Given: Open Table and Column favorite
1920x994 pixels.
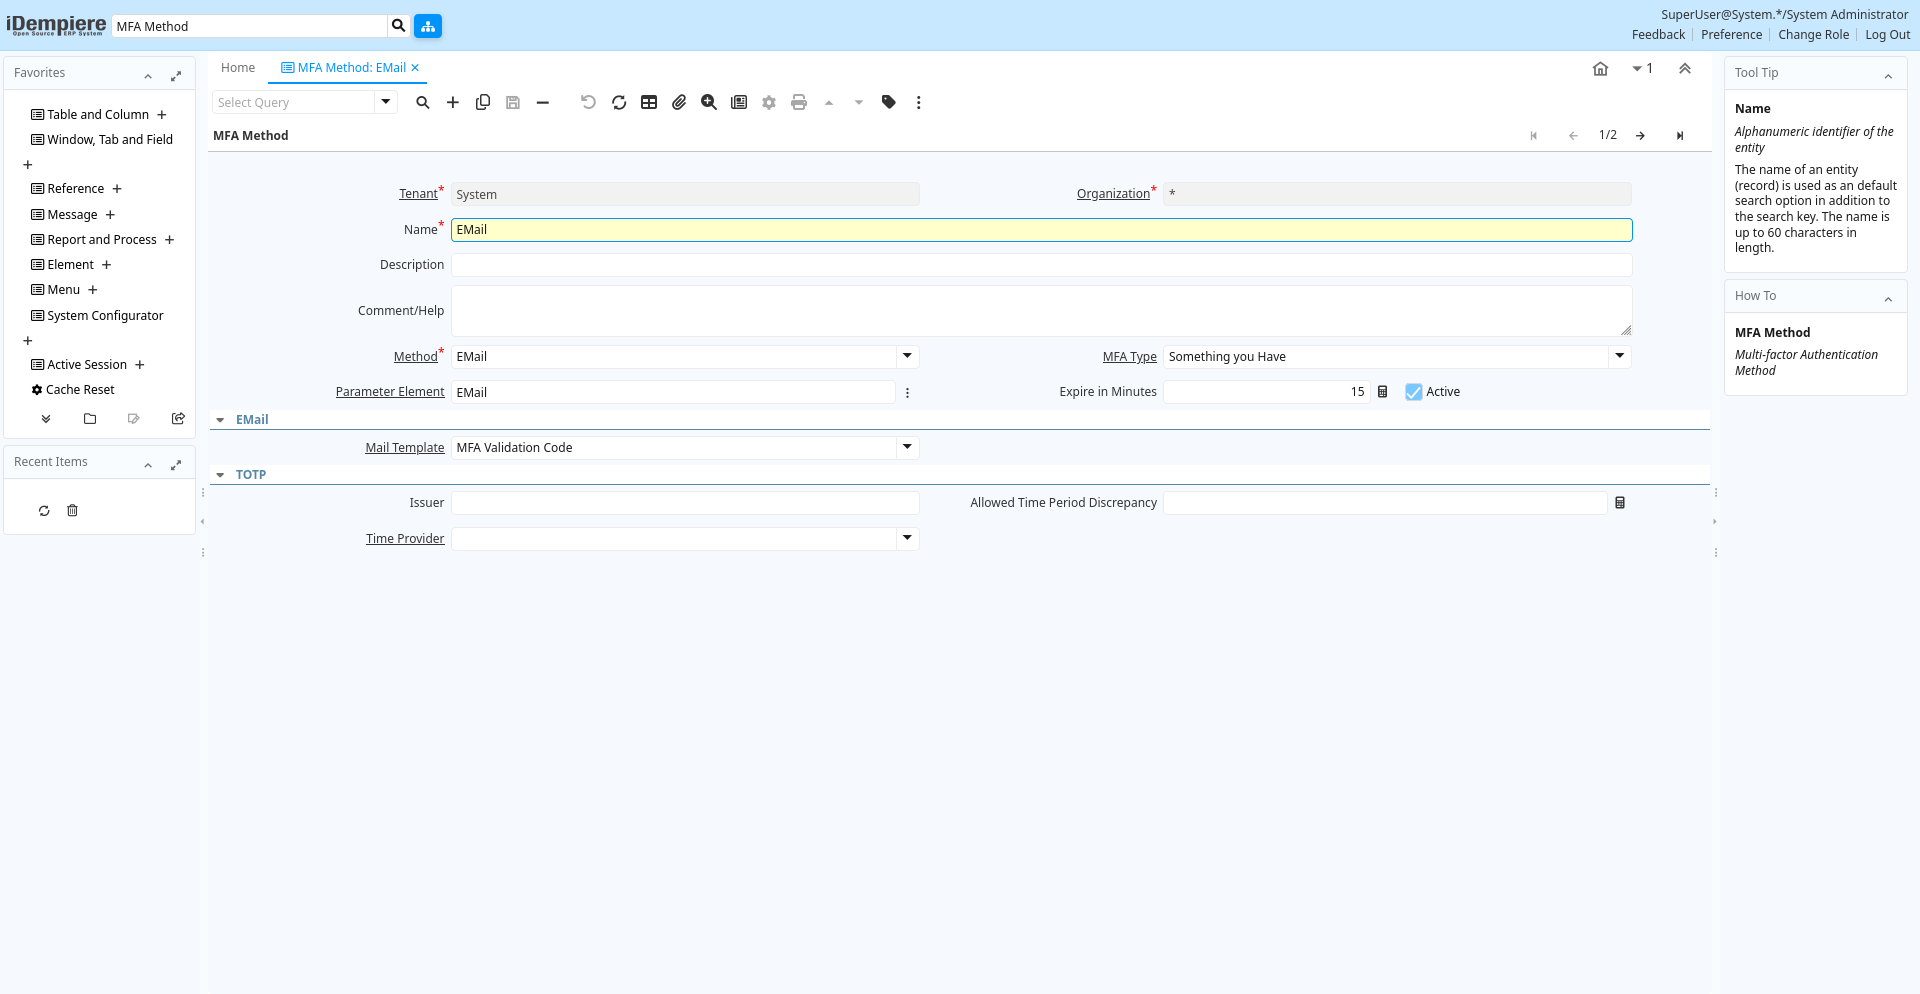Looking at the screenshot, I should 98,115.
